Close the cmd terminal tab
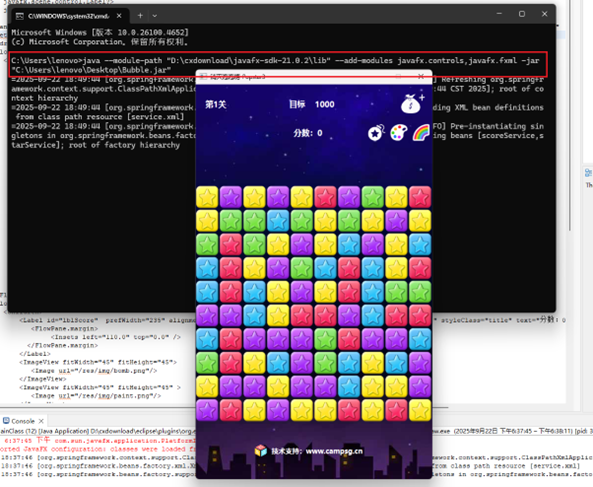The width and height of the screenshot is (593, 487). (119, 16)
